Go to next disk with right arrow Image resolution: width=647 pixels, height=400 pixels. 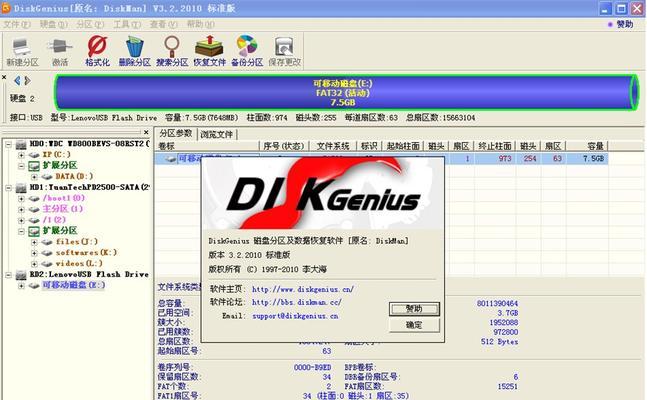27,80
